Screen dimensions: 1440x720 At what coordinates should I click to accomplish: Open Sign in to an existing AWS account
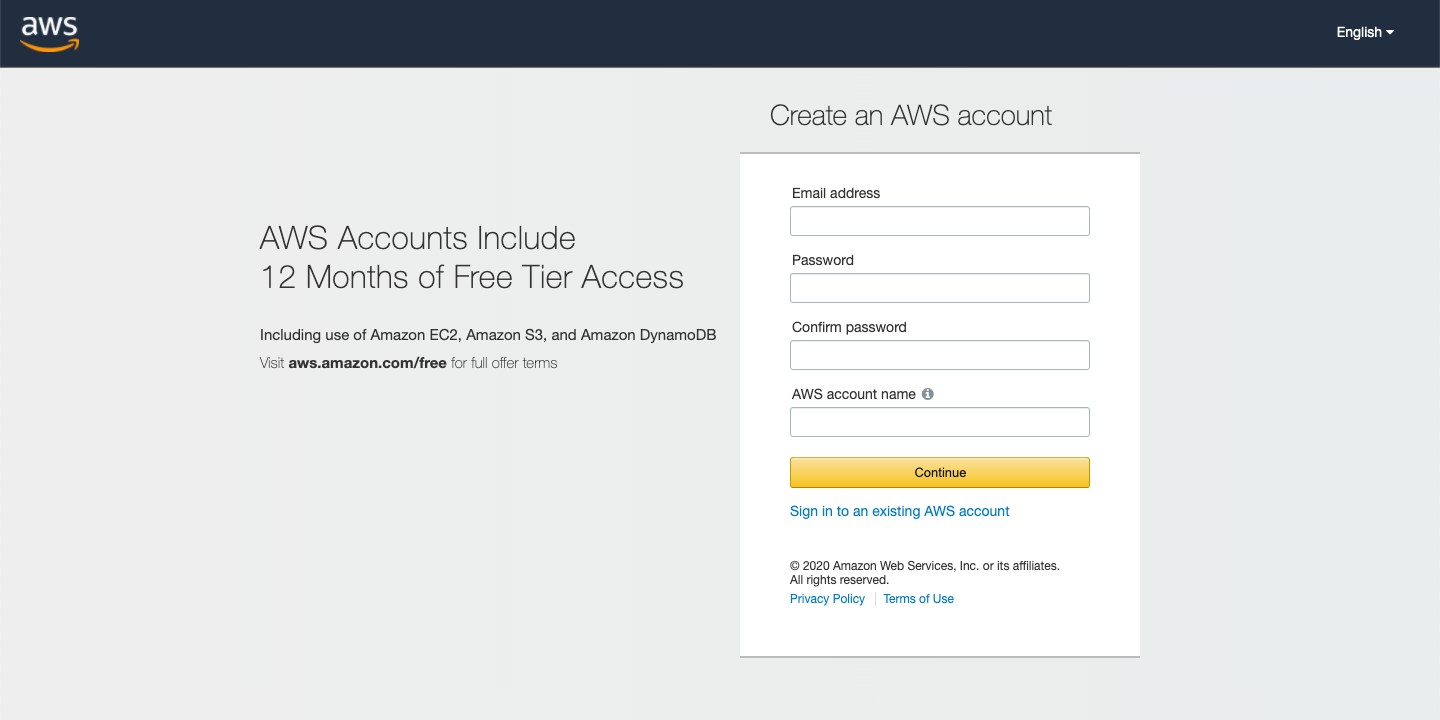pyautogui.click(x=900, y=511)
